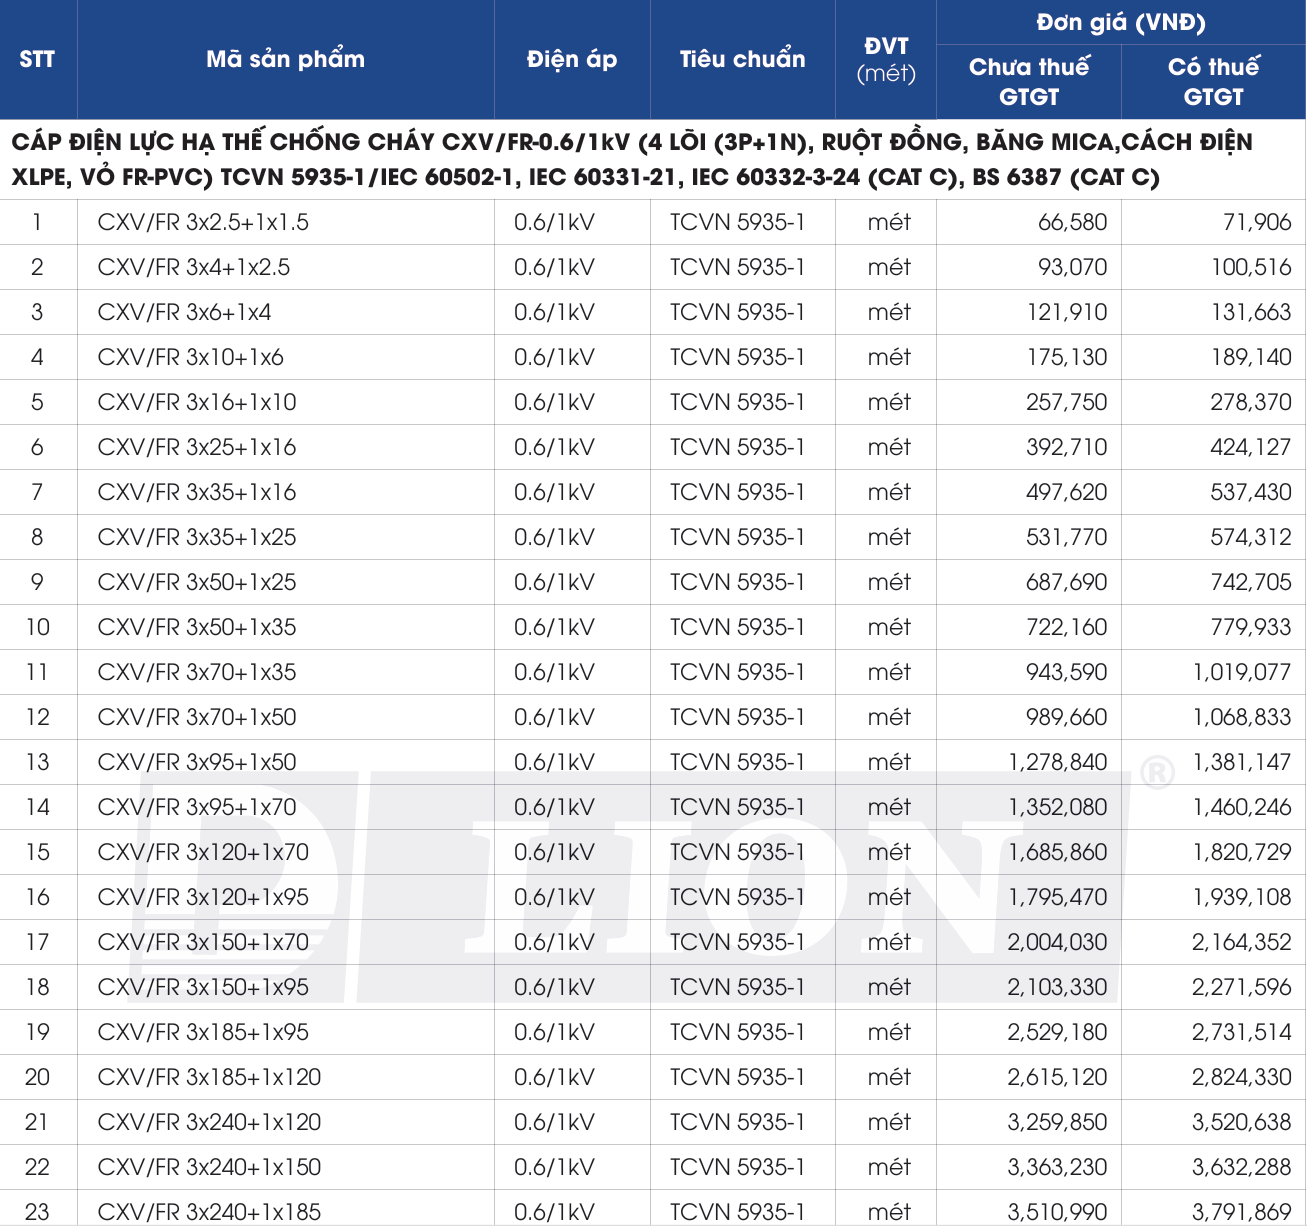1307x1226 pixels.
Task: Select the "Có thuế GTGT" sub-header
Action: pos(1213,81)
